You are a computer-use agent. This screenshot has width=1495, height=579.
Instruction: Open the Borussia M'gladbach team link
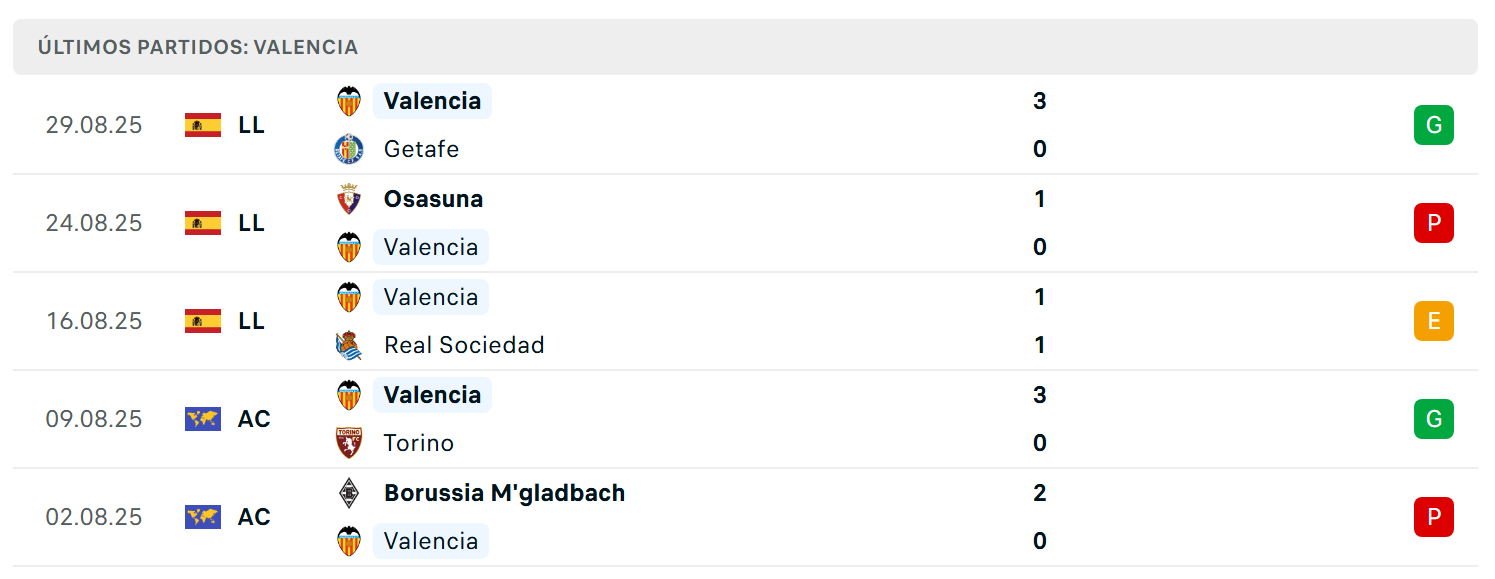tap(504, 493)
